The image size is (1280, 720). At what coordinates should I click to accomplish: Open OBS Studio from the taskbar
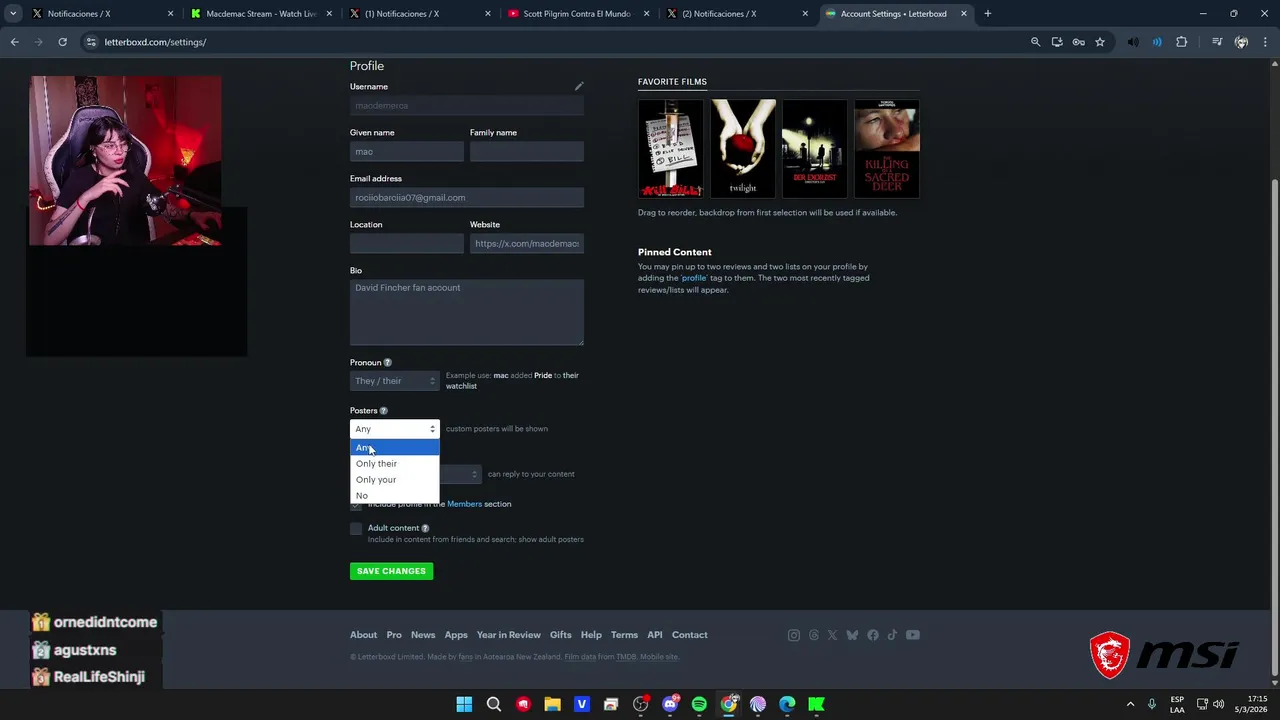pyautogui.click(x=641, y=704)
